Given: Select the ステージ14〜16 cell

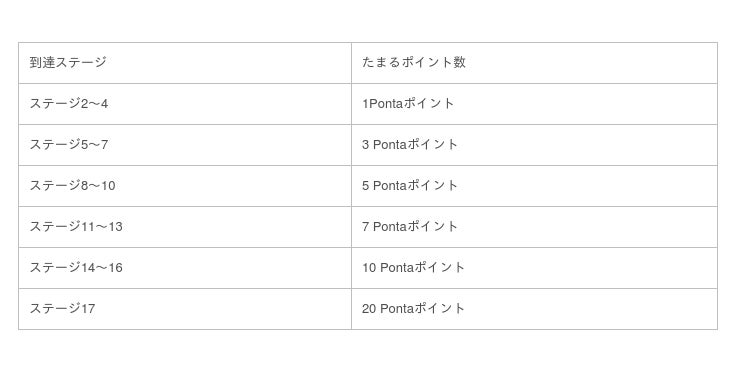Looking at the screenshot, I should [185, 268].
